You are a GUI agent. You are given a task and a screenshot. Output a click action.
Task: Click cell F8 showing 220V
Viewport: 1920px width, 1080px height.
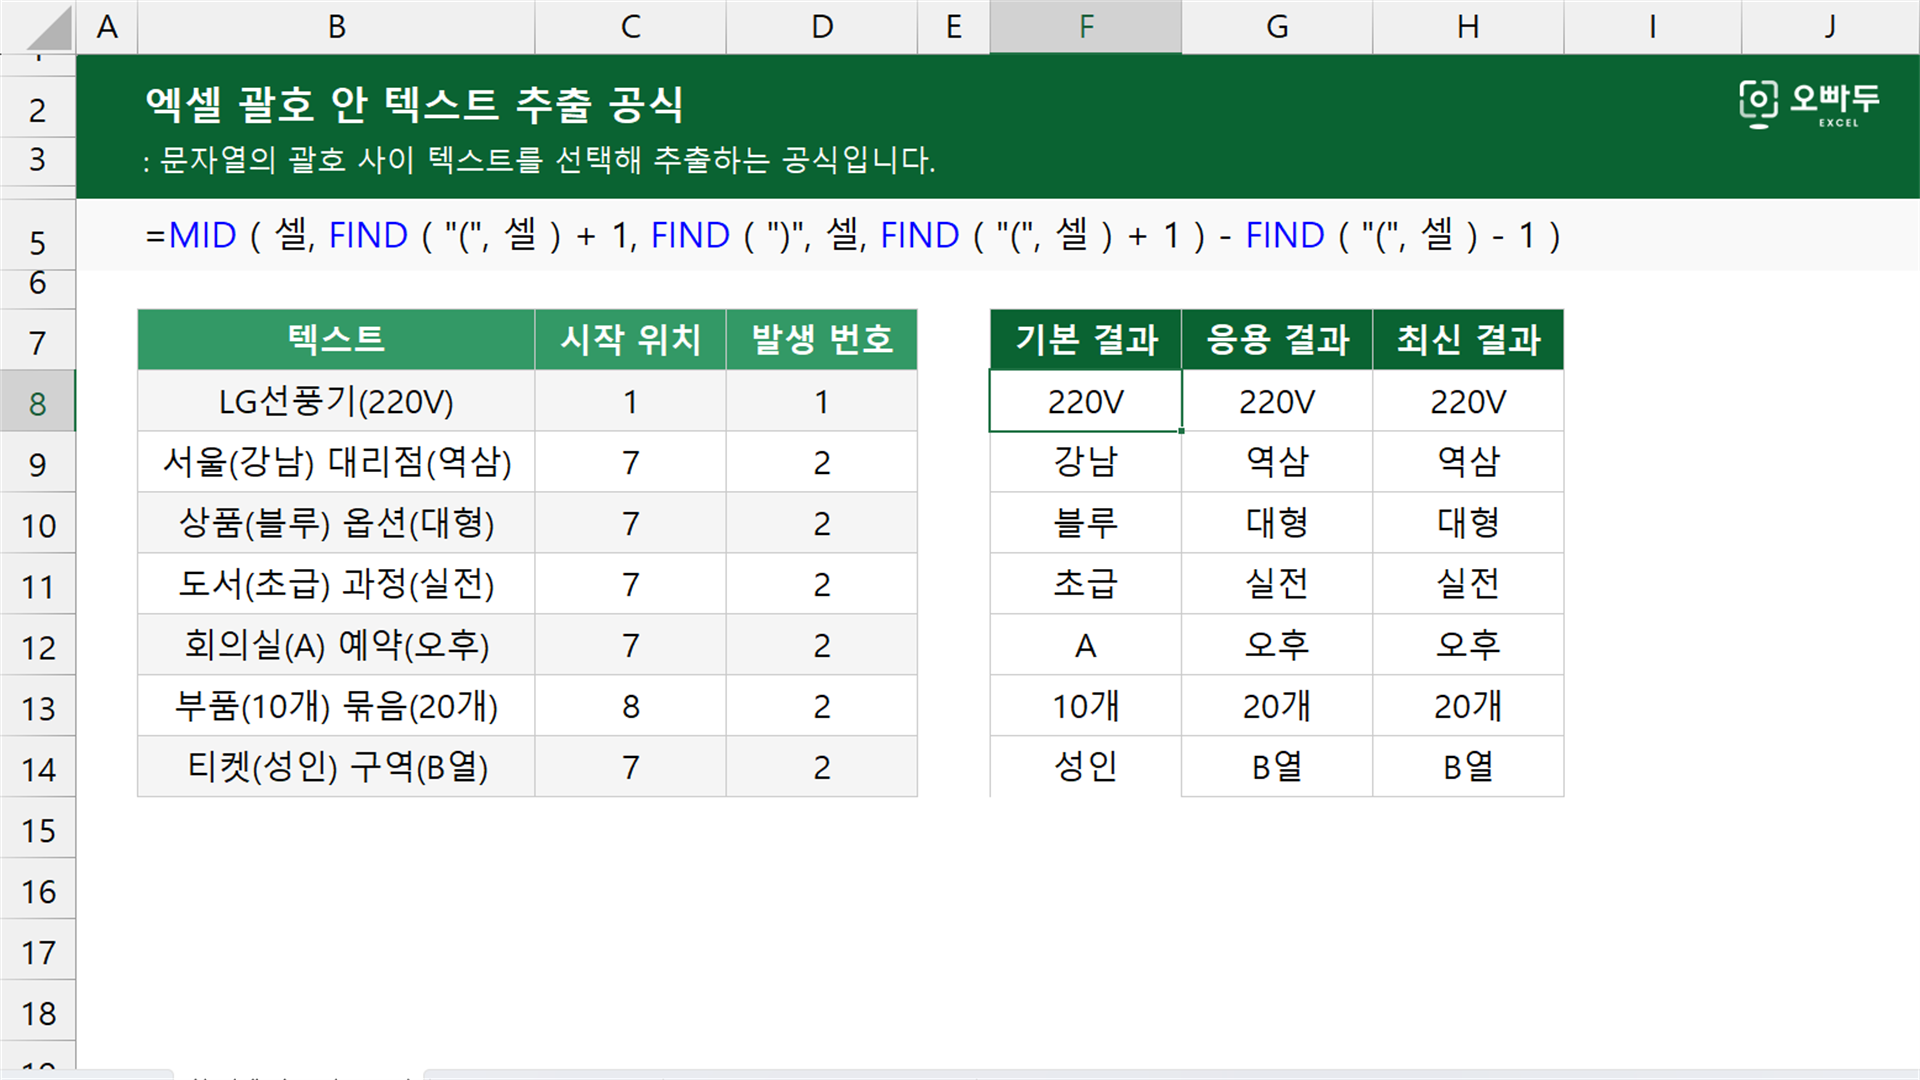(1085, 402)
